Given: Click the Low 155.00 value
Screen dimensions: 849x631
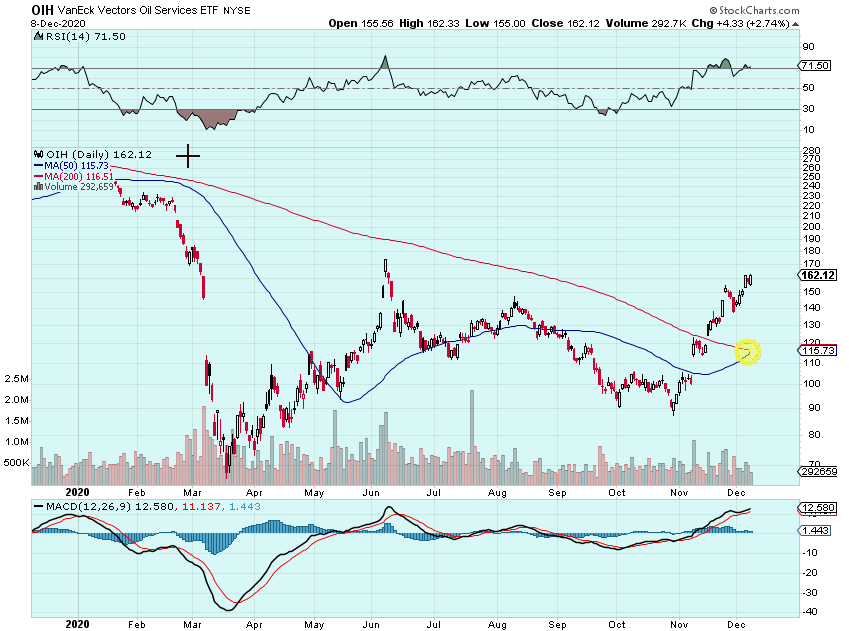Looking at the screenshot, I should point(495,23).
